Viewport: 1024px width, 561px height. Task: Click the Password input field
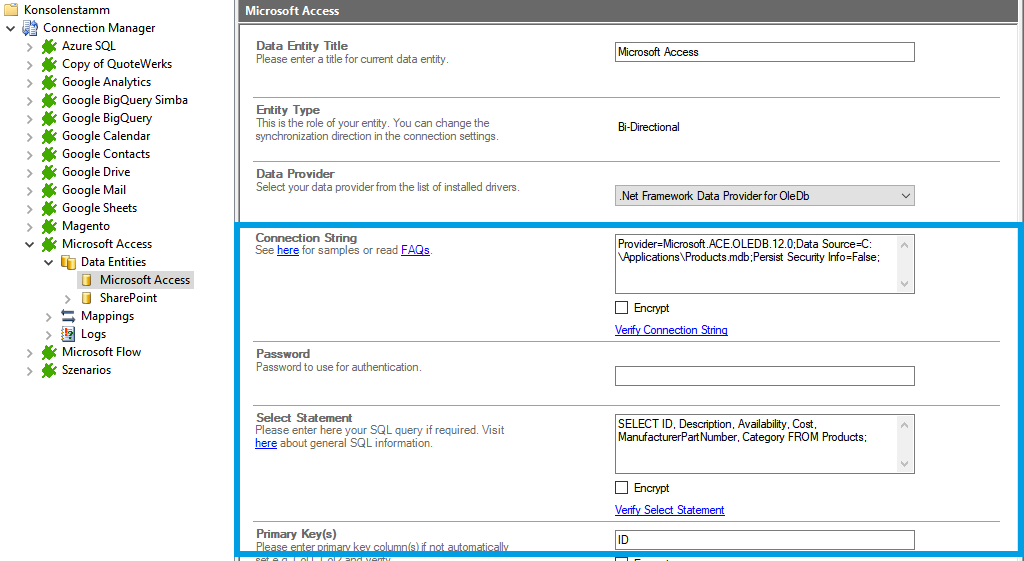[x=764, y=376]
